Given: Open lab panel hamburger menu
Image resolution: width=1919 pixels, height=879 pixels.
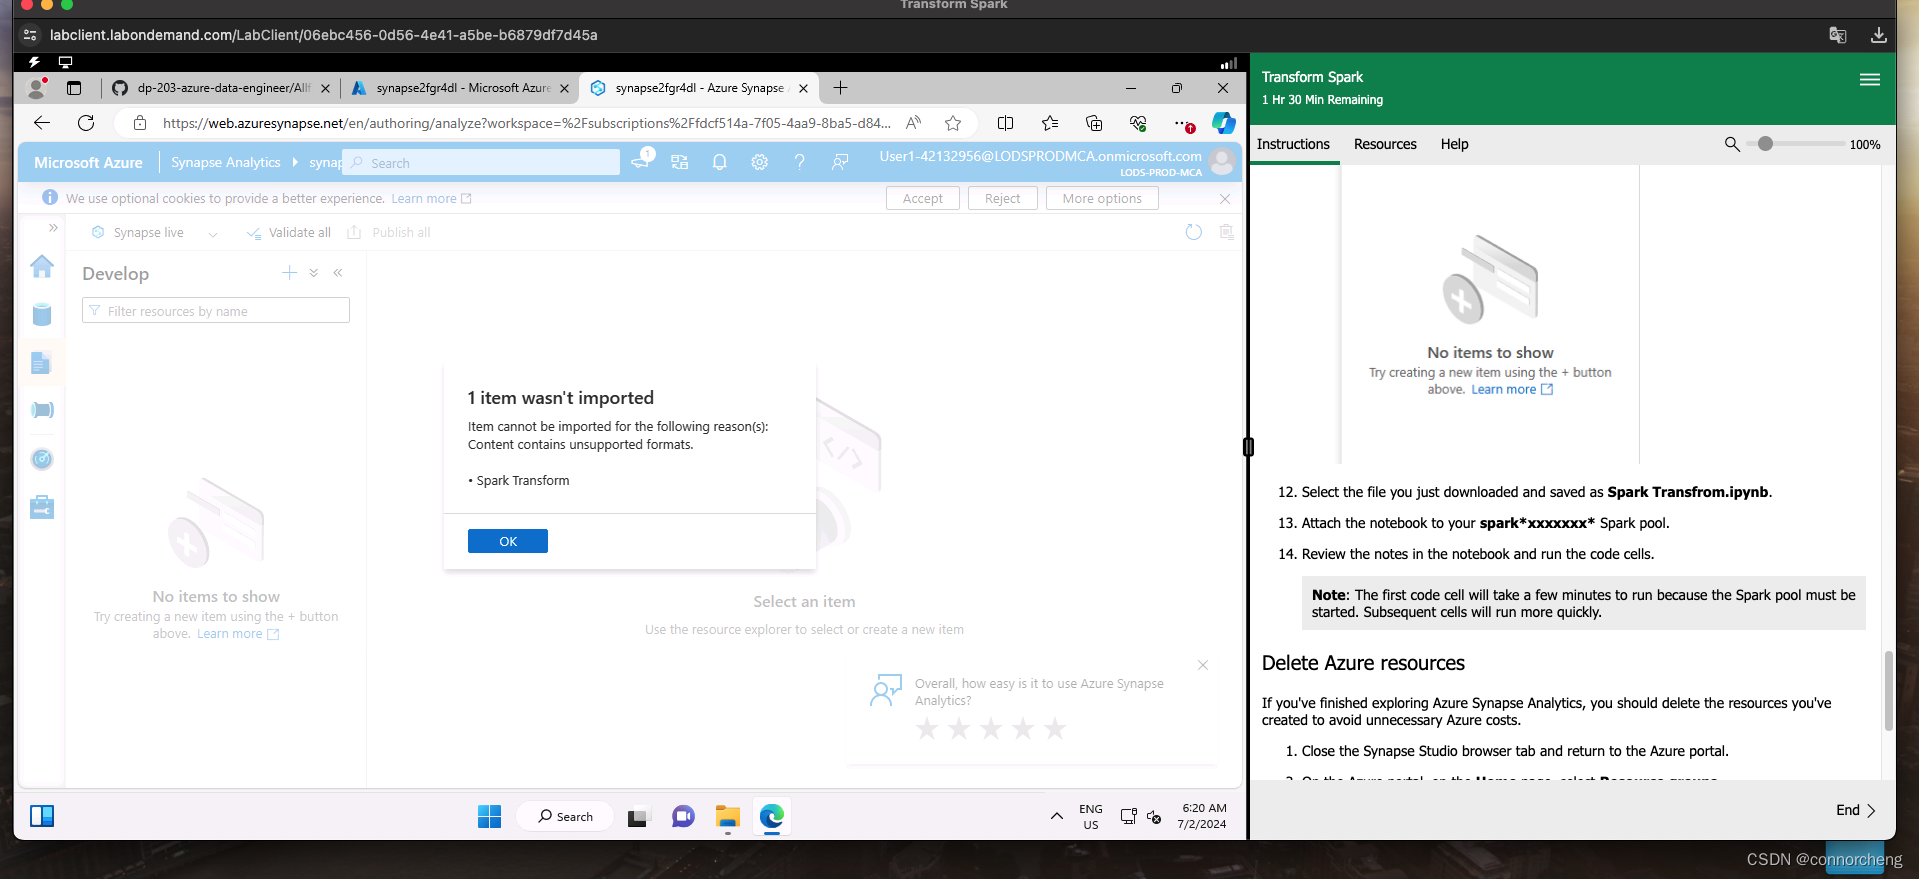Looking at the screenshot, I should [1869, 80].
